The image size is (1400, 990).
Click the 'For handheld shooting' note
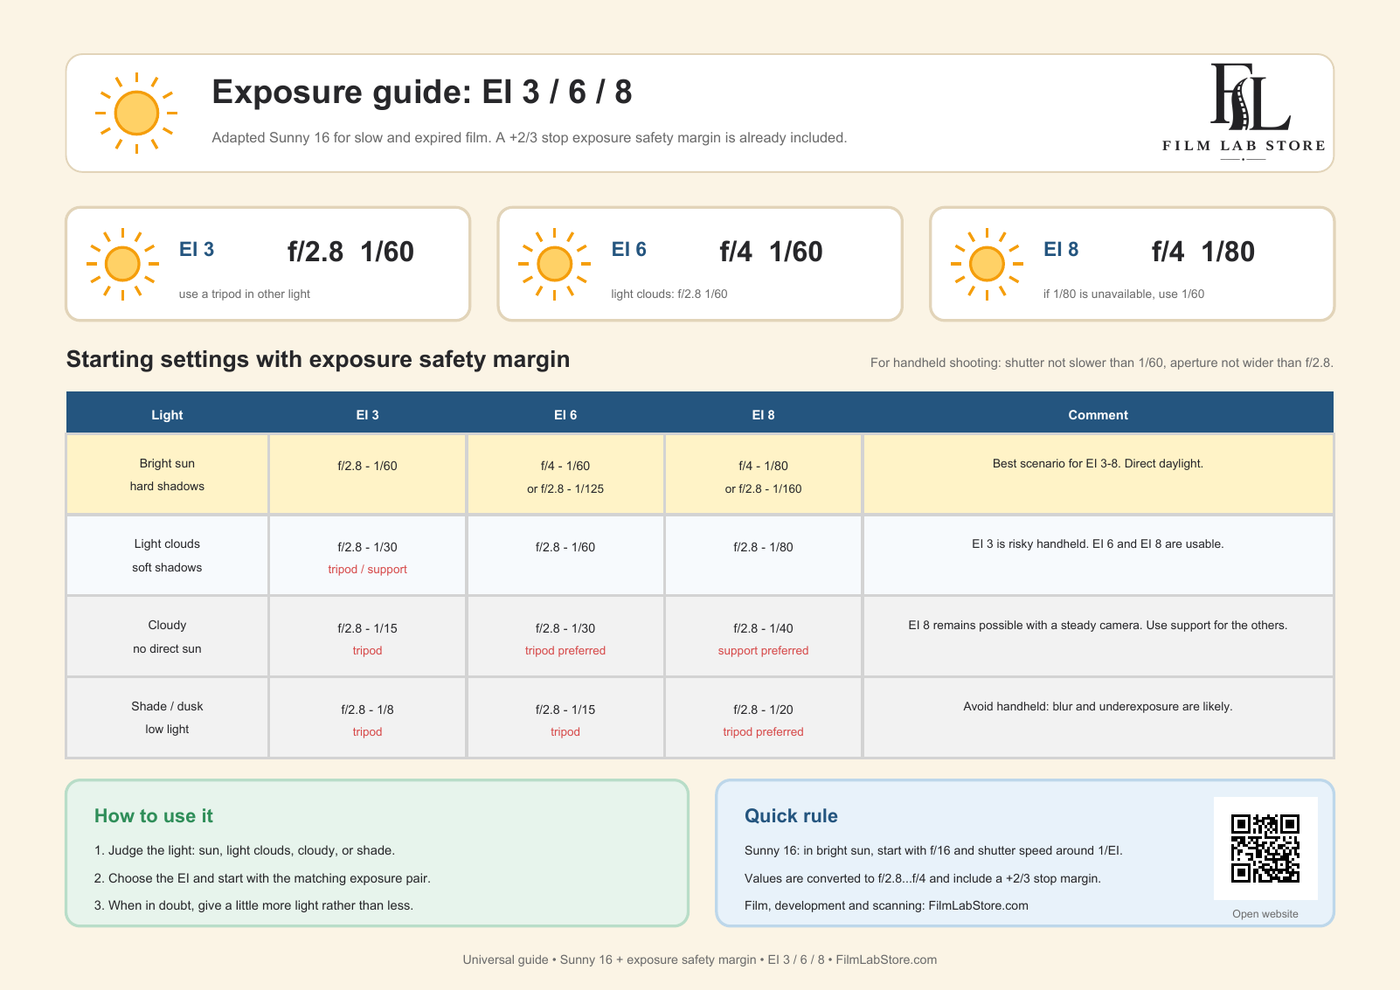pyautogui.click(x=1102, y=363)
